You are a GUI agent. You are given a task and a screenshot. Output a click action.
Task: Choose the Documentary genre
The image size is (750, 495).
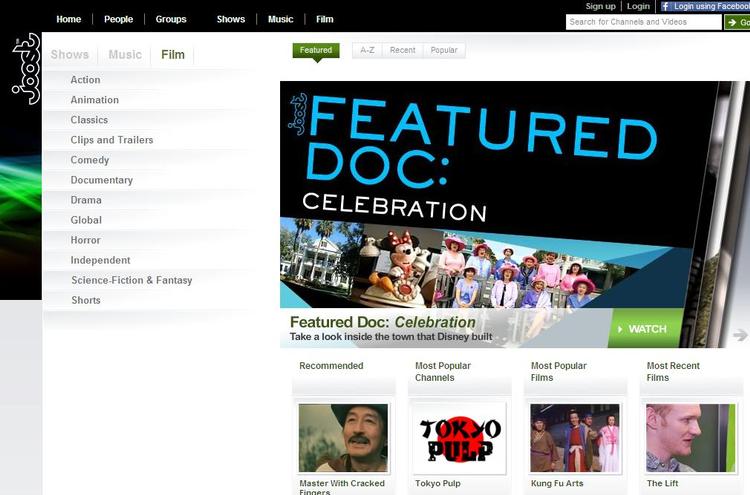(102, 180)
